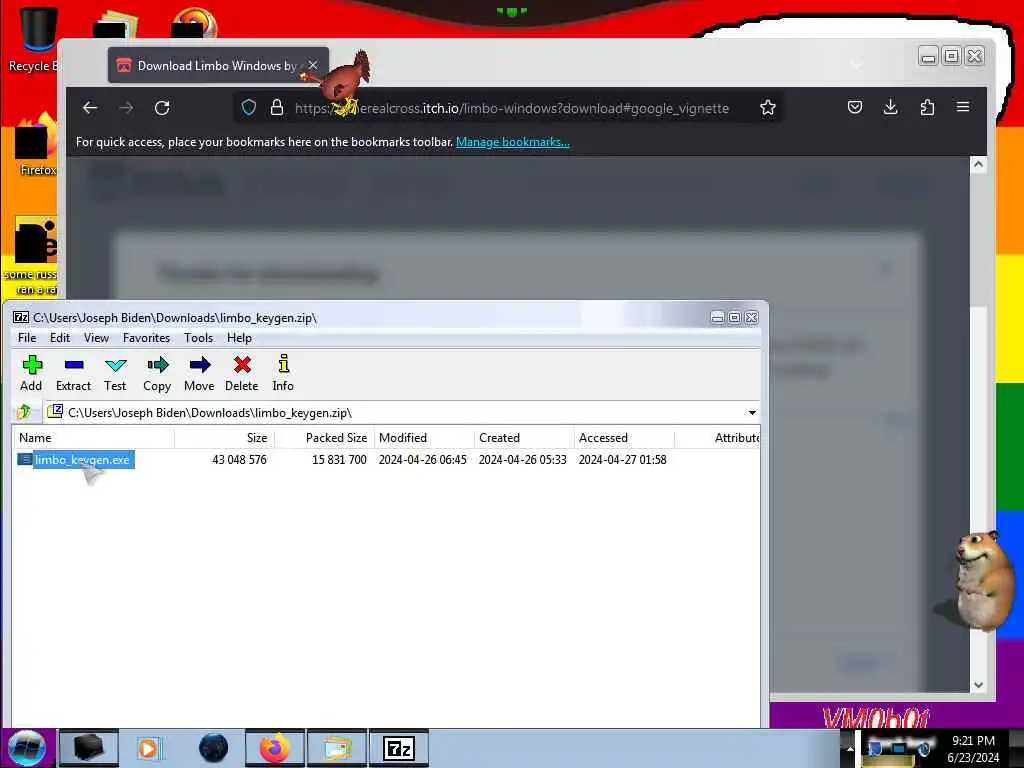
Task: Open the Firefox desktop shortcut
Action: coord(34,145)
